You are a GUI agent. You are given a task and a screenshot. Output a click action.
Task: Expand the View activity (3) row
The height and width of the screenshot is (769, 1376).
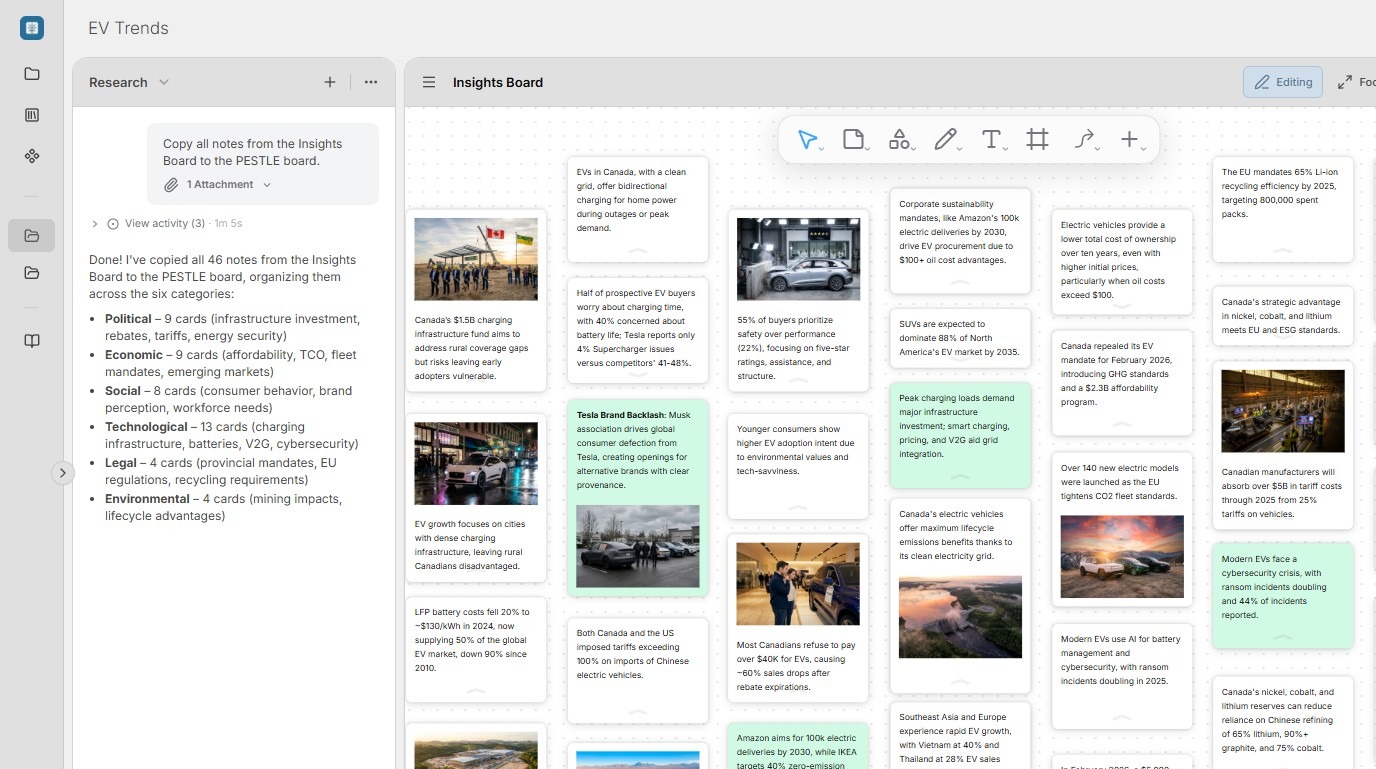click(x=94, y=224)
